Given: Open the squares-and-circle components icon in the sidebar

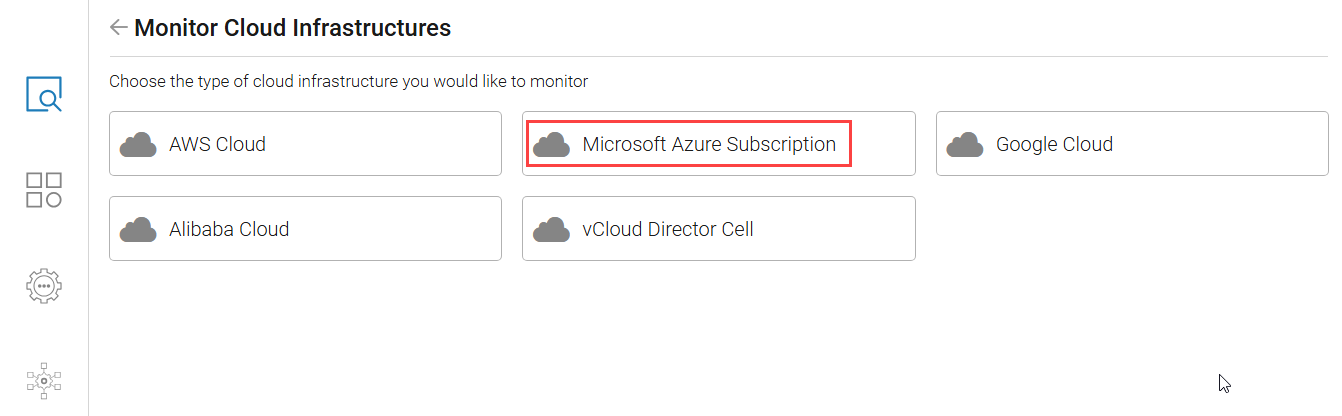Looking at the screenshot, I should point(44,190).
